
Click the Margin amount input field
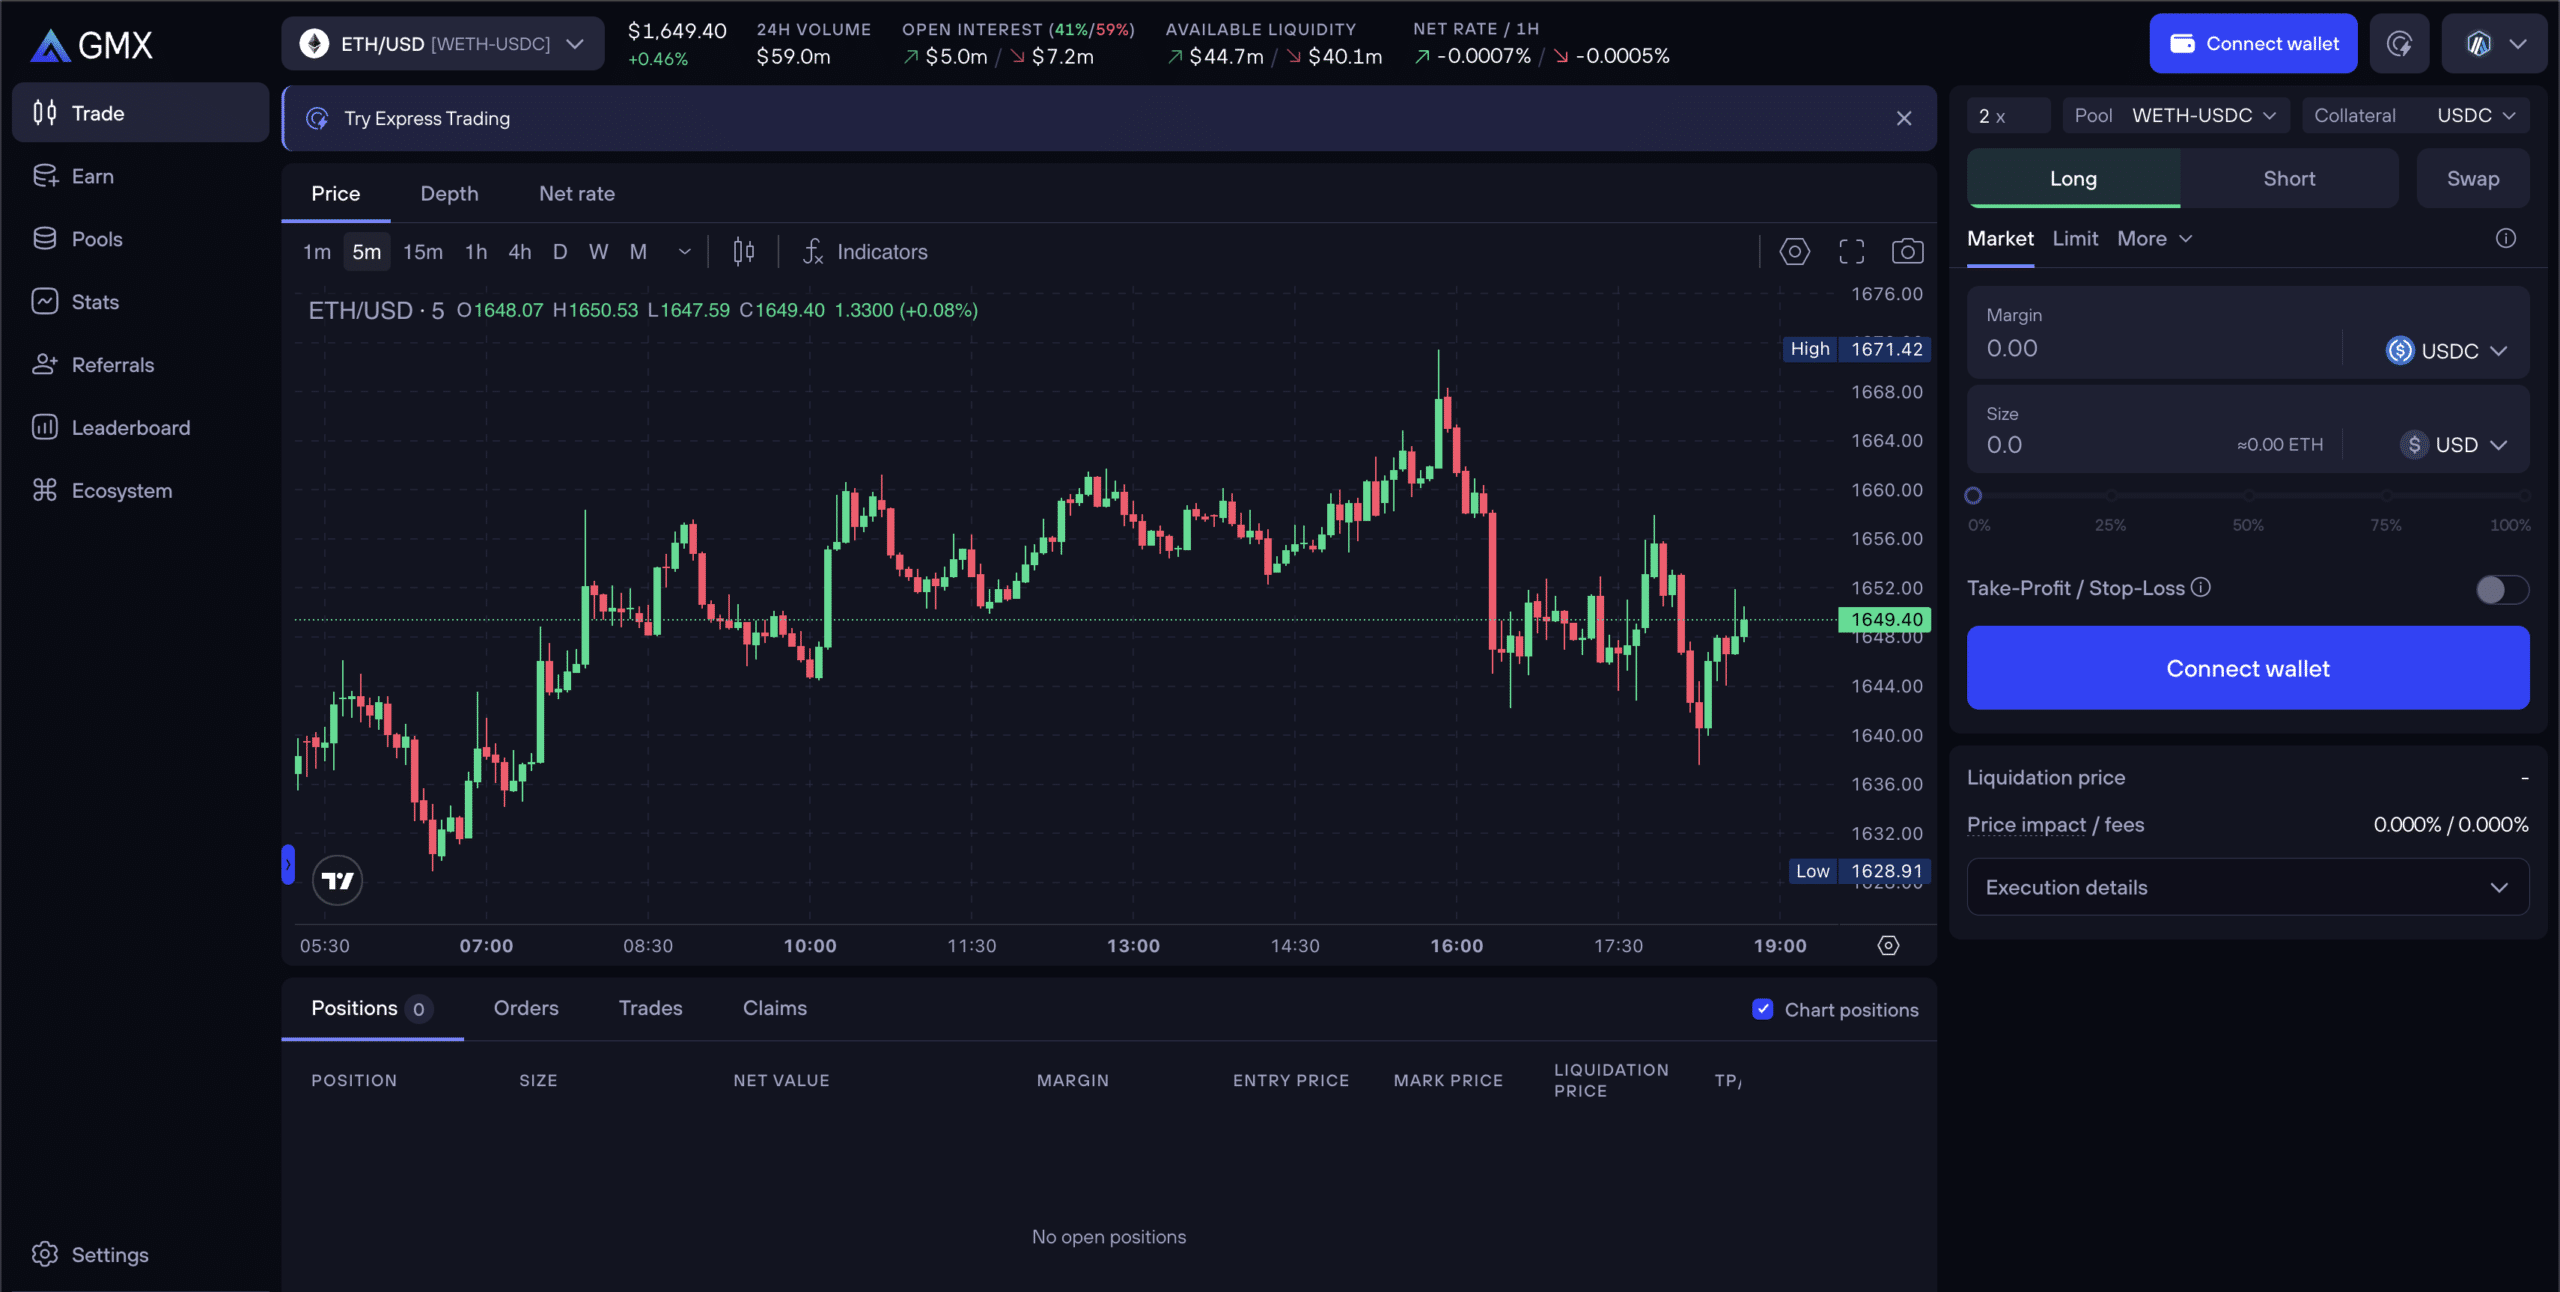pos(2160,349)
